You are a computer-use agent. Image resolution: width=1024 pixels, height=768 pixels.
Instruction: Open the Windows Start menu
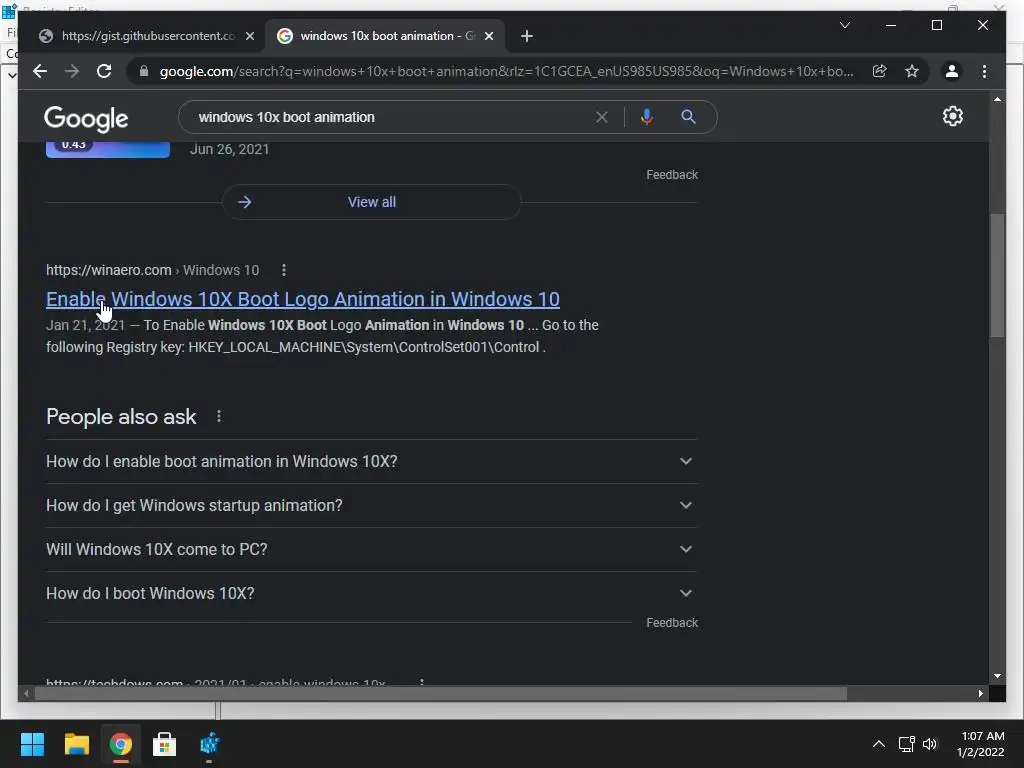click(32, 744)
